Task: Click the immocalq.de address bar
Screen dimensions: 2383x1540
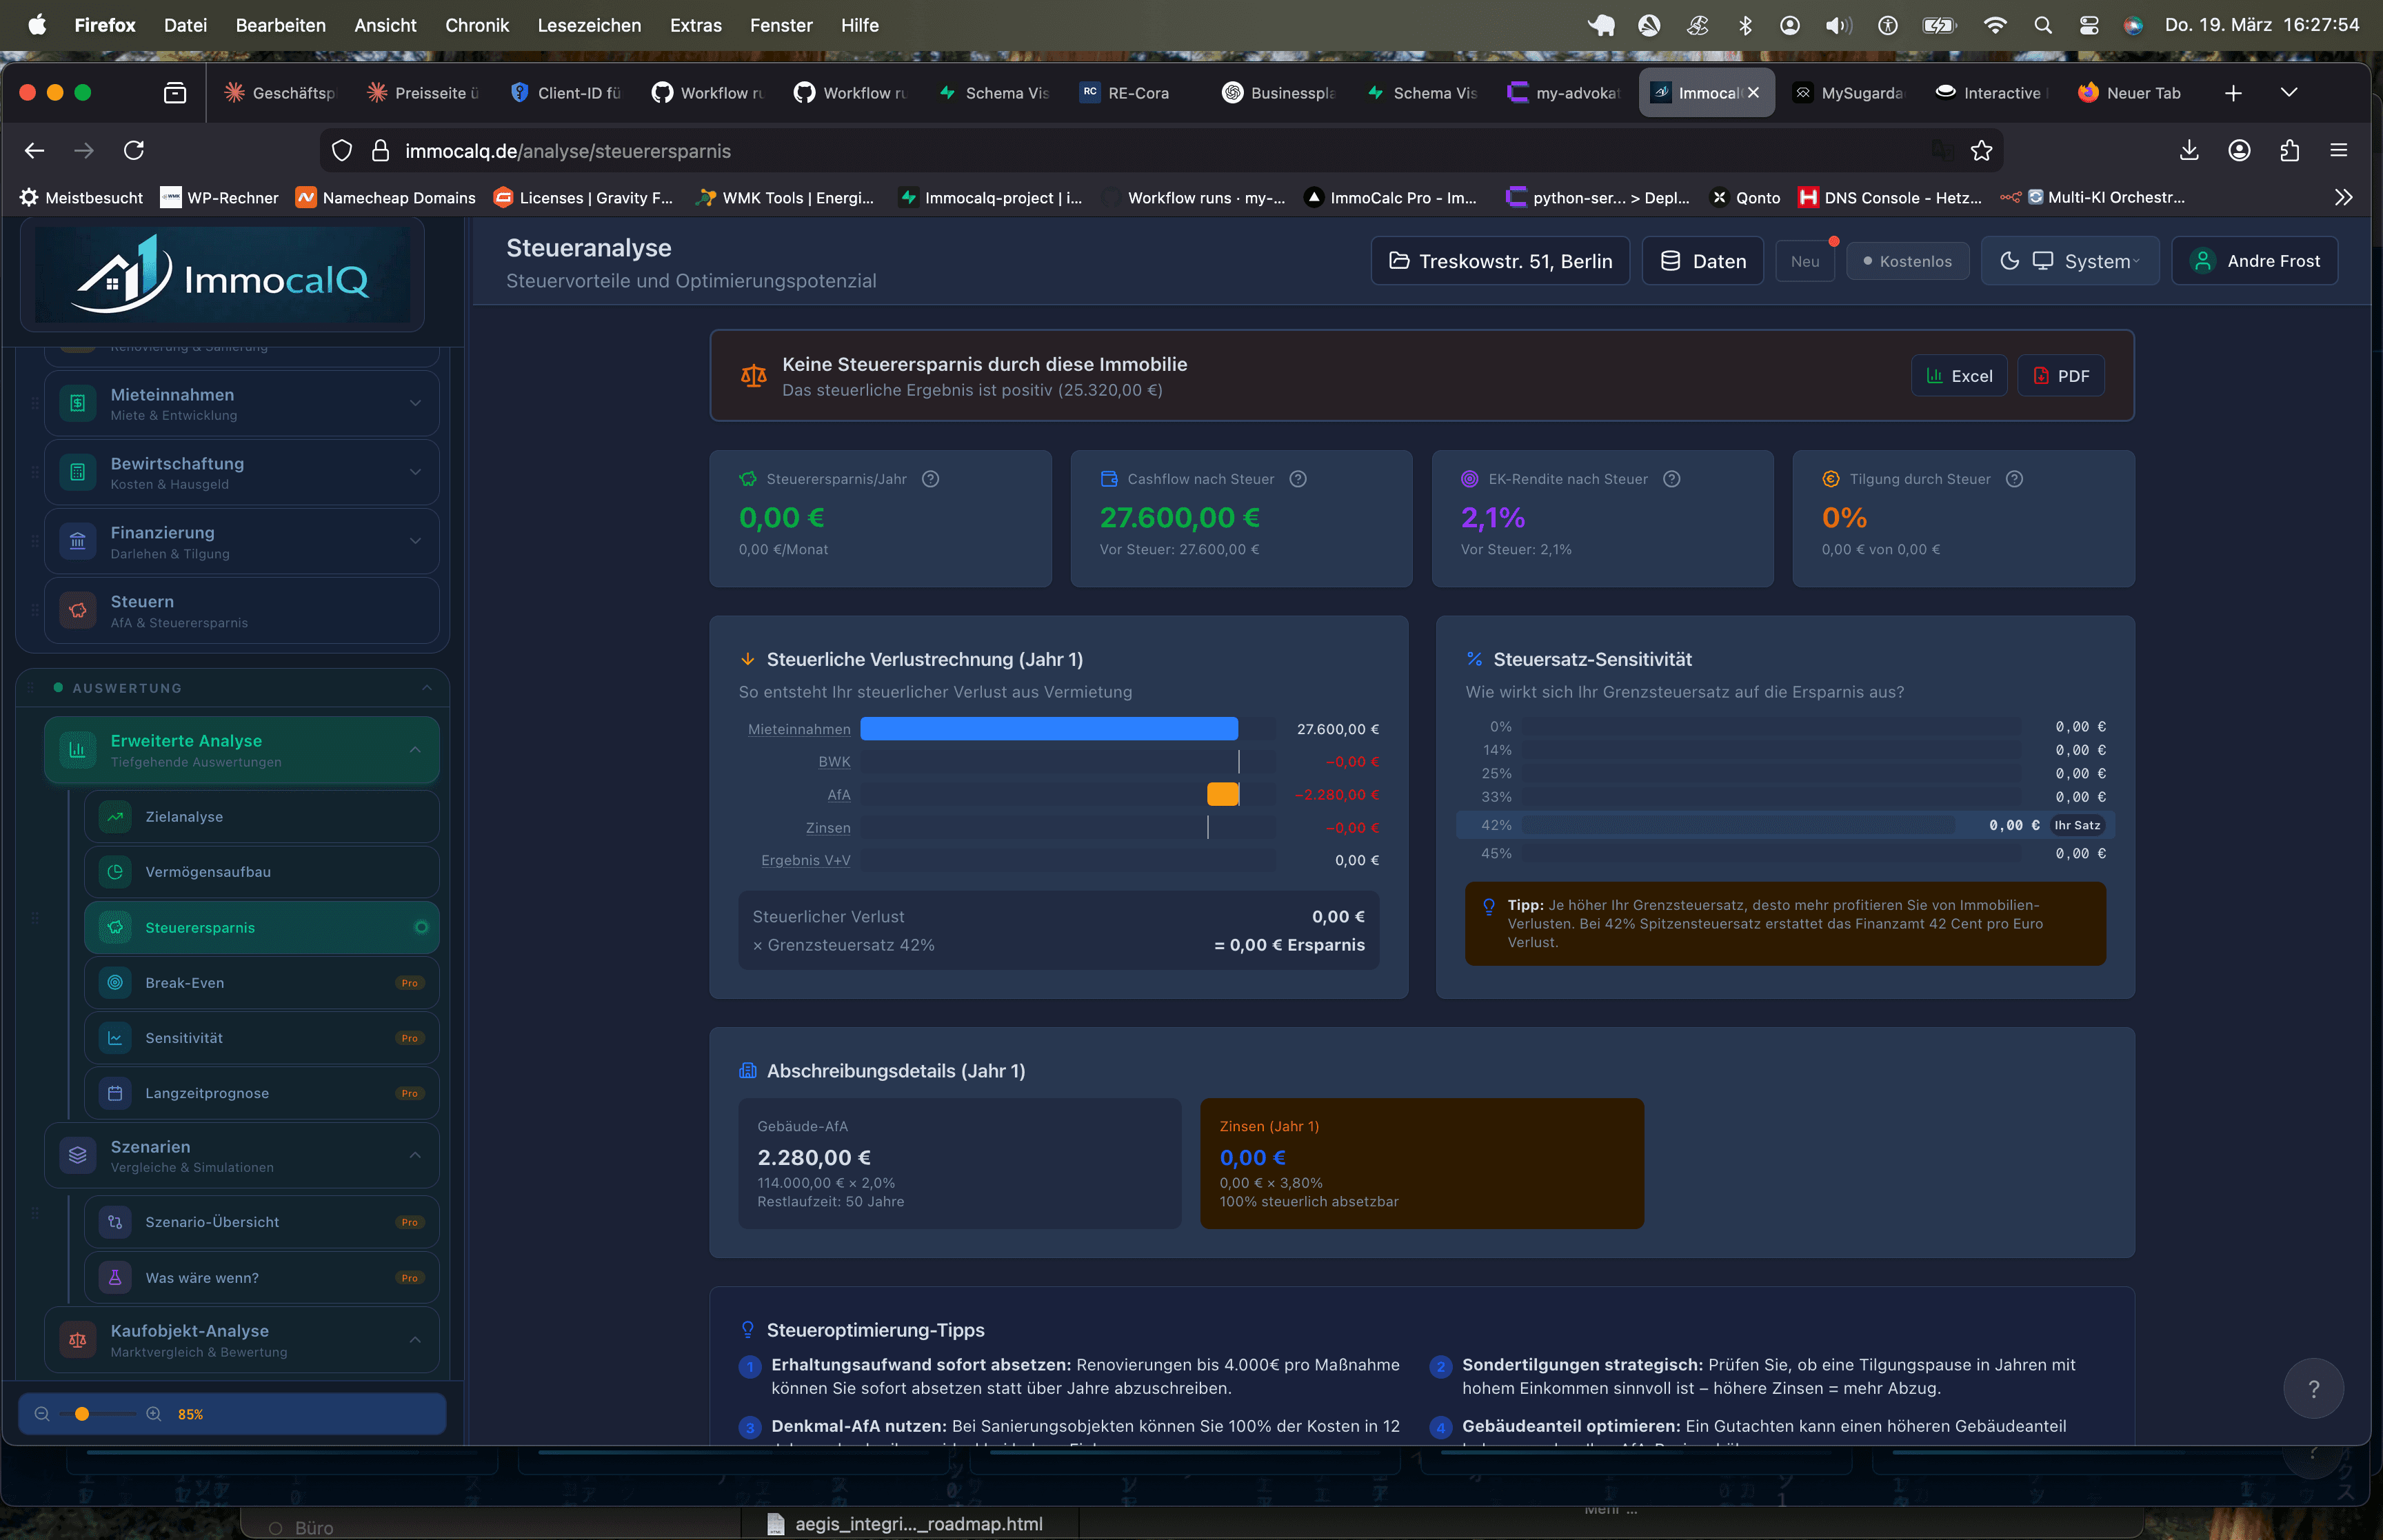Action: click(x=1160, y=151)
